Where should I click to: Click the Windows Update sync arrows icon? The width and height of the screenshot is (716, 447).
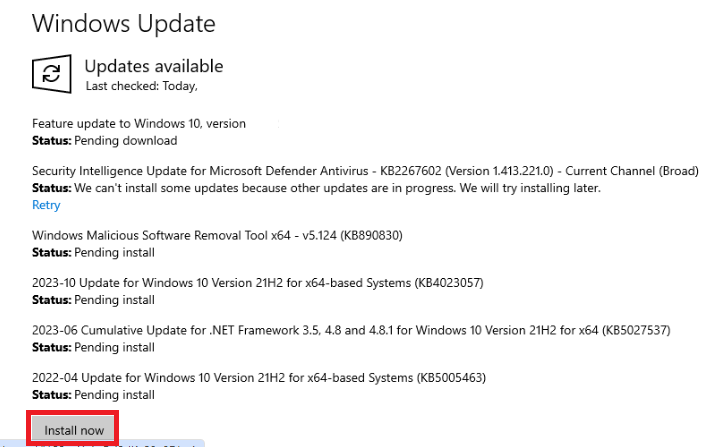pyautogui.click(x=52, y=74)
